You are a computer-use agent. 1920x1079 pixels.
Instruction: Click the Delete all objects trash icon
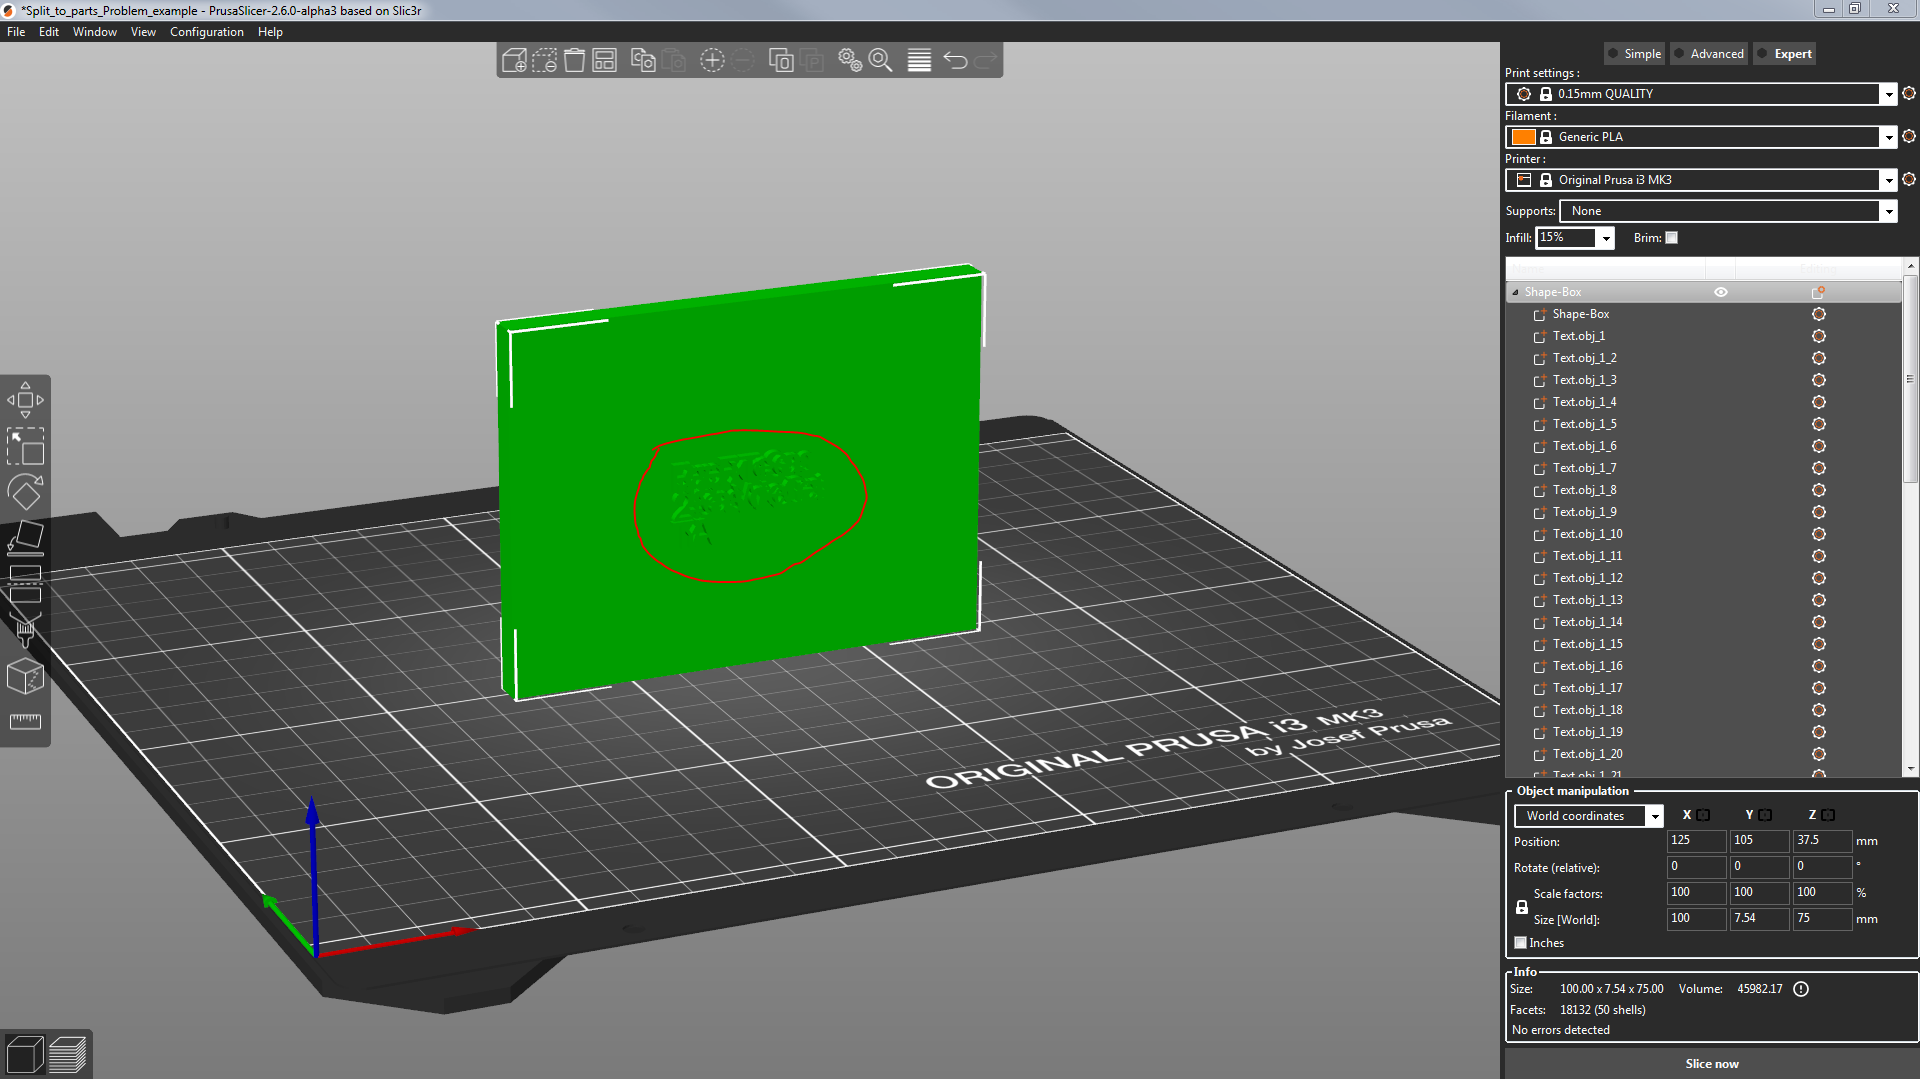(574, 60)
